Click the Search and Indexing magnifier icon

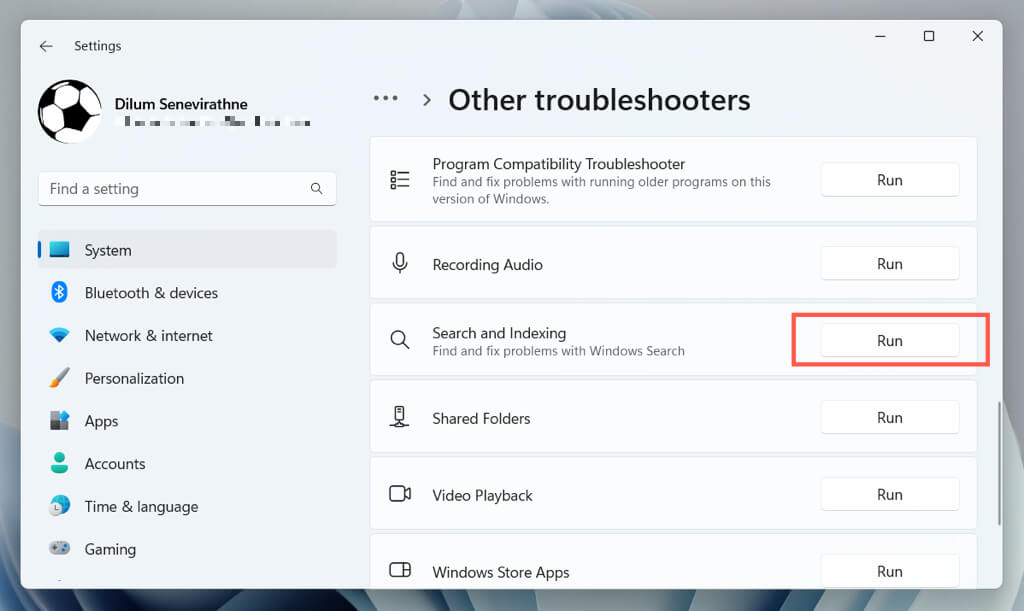pyautogui.click(x=400, y=339)
